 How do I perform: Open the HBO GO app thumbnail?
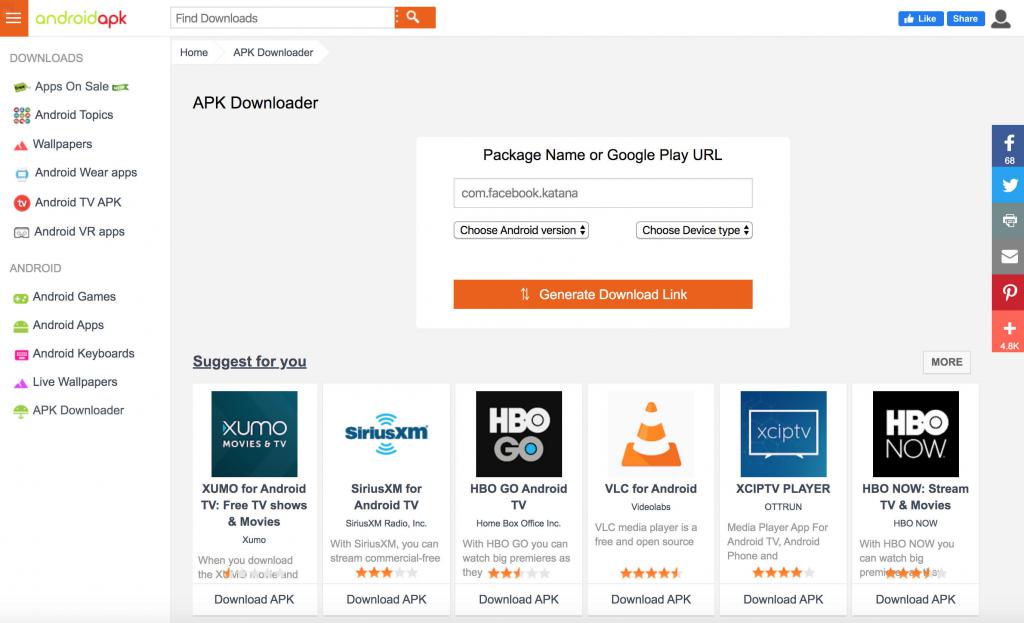518,434
